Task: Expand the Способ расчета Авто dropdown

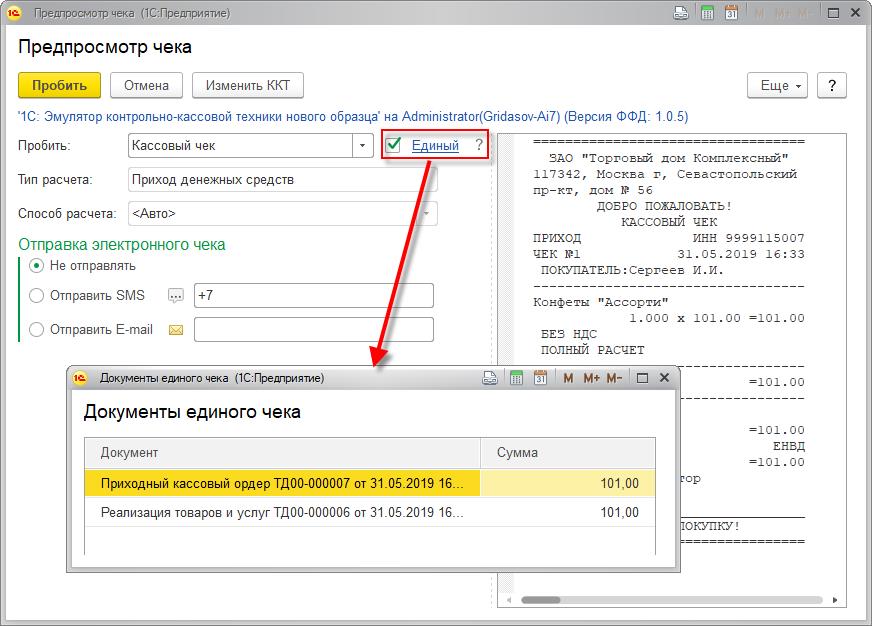Action: pyautogui.click(x=427, y=213)
